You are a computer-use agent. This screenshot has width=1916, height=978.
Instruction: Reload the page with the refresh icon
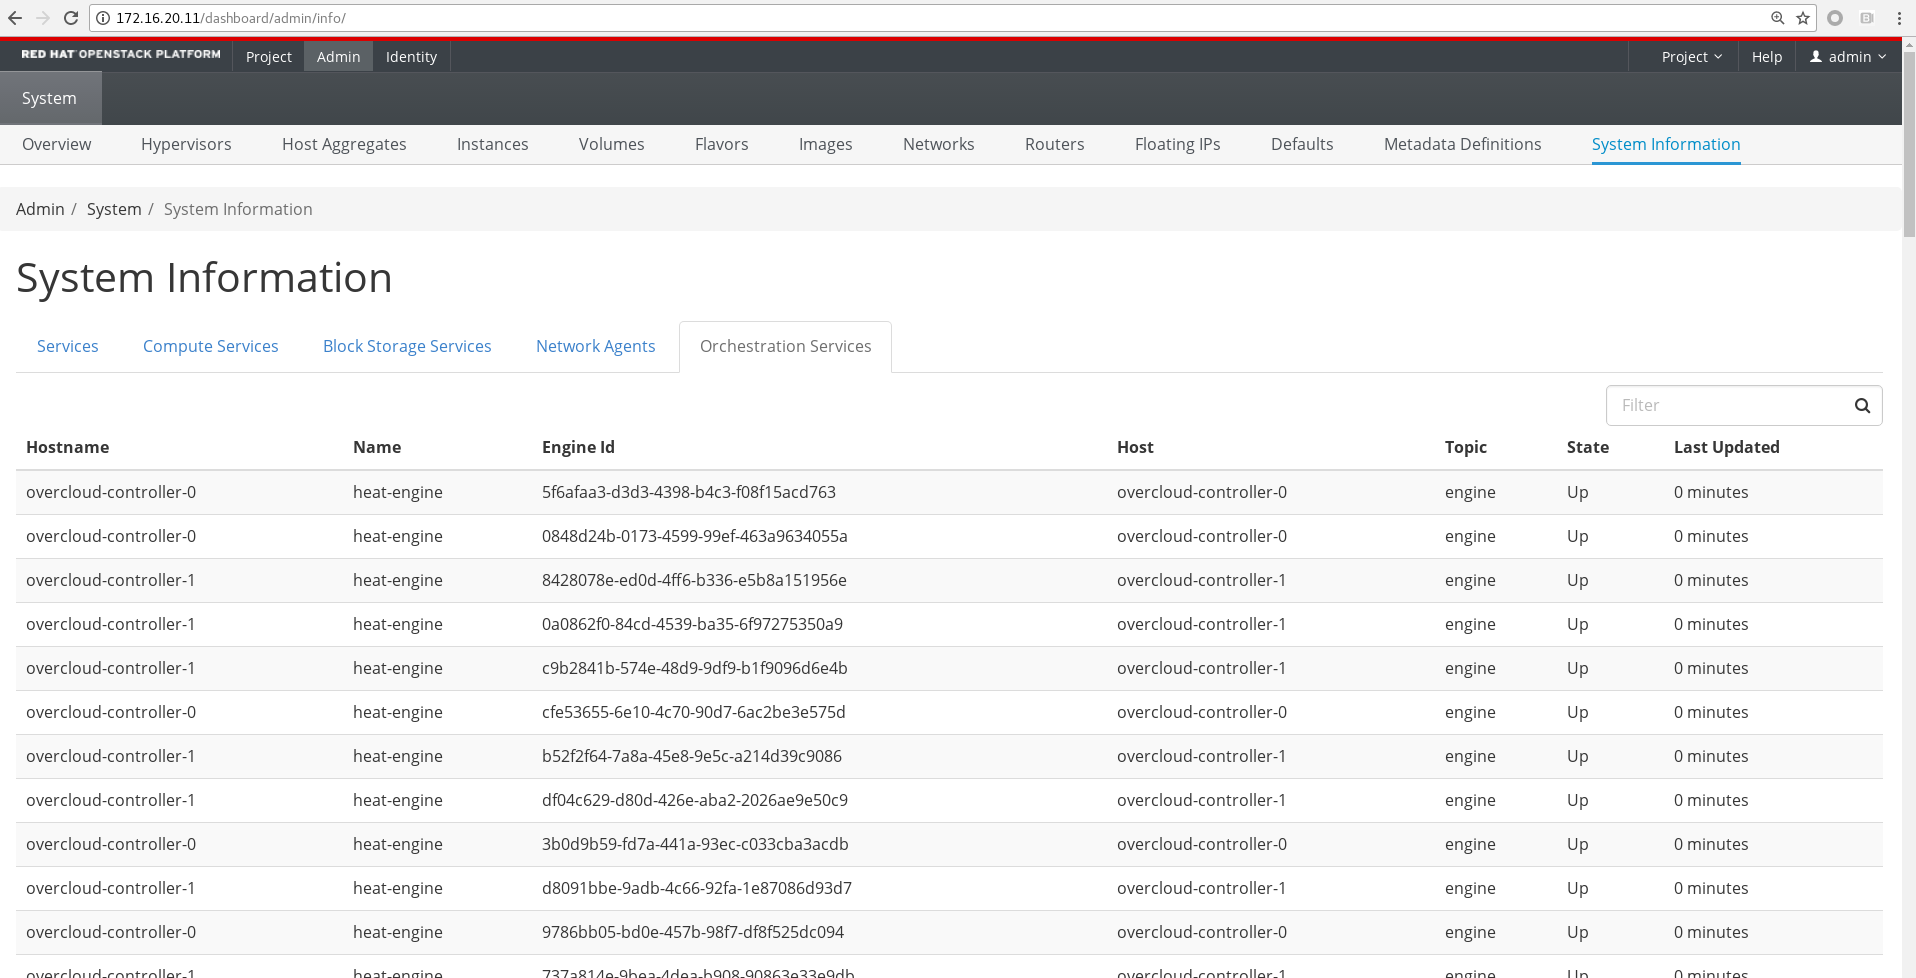(71, 18)
